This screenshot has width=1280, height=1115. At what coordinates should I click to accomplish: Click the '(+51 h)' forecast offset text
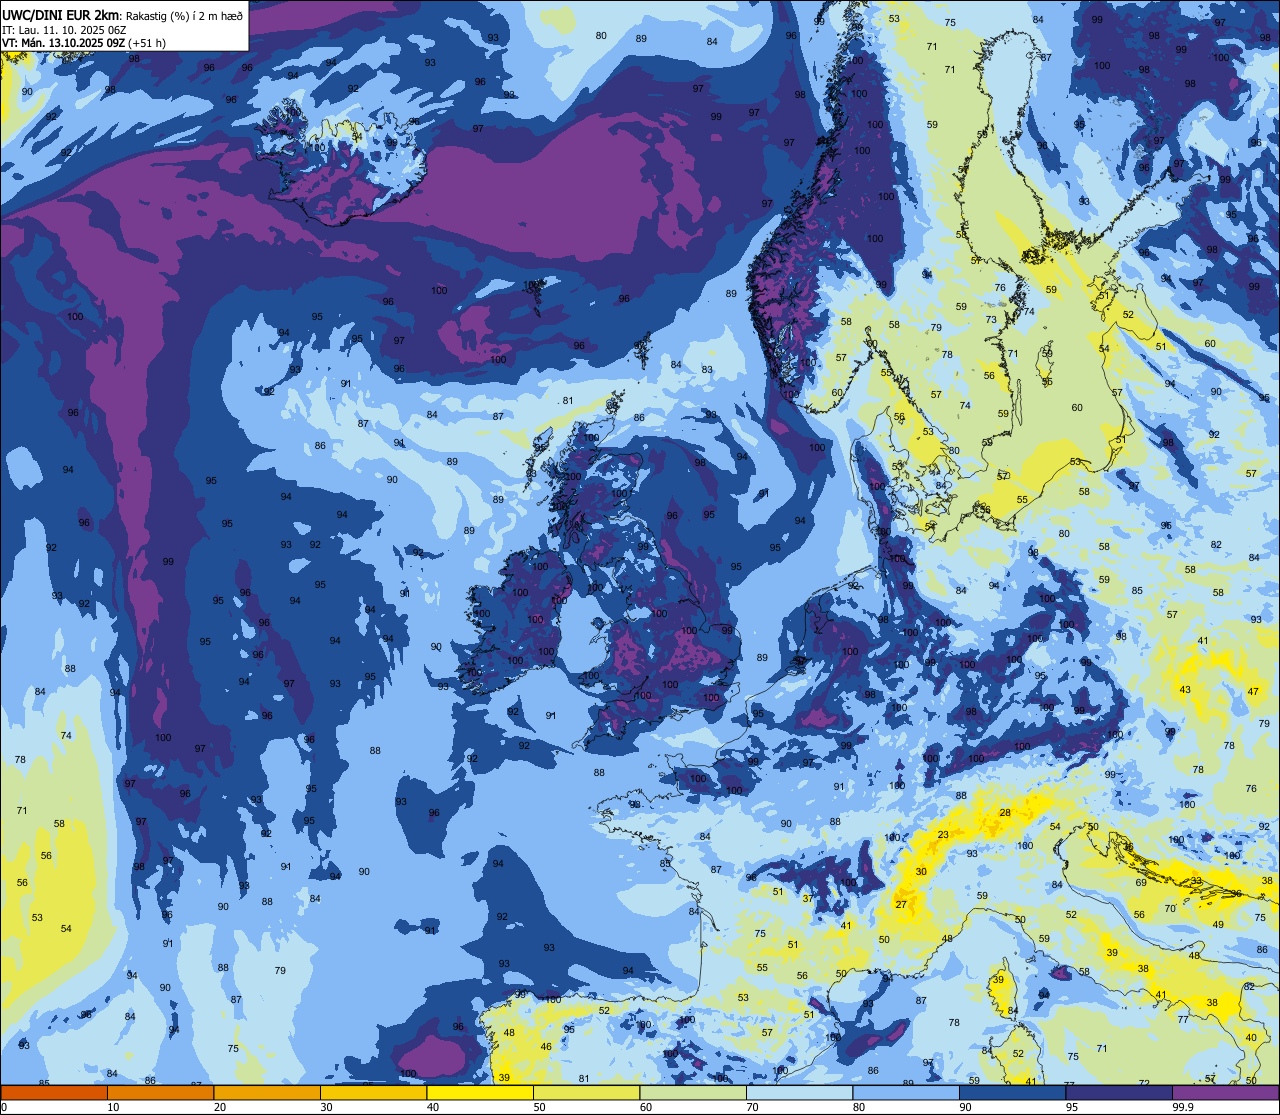(146, 43)
